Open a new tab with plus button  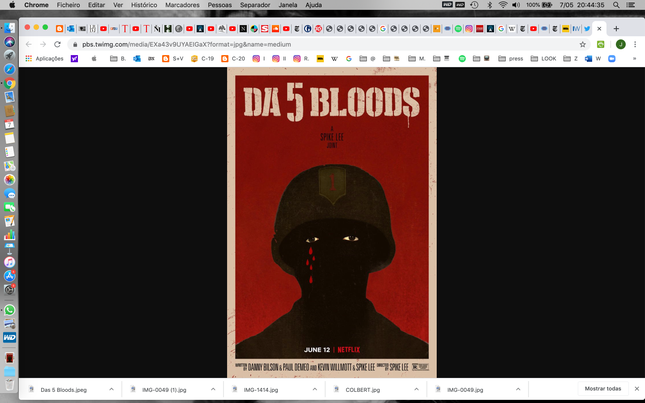click(x=616, y=28)
